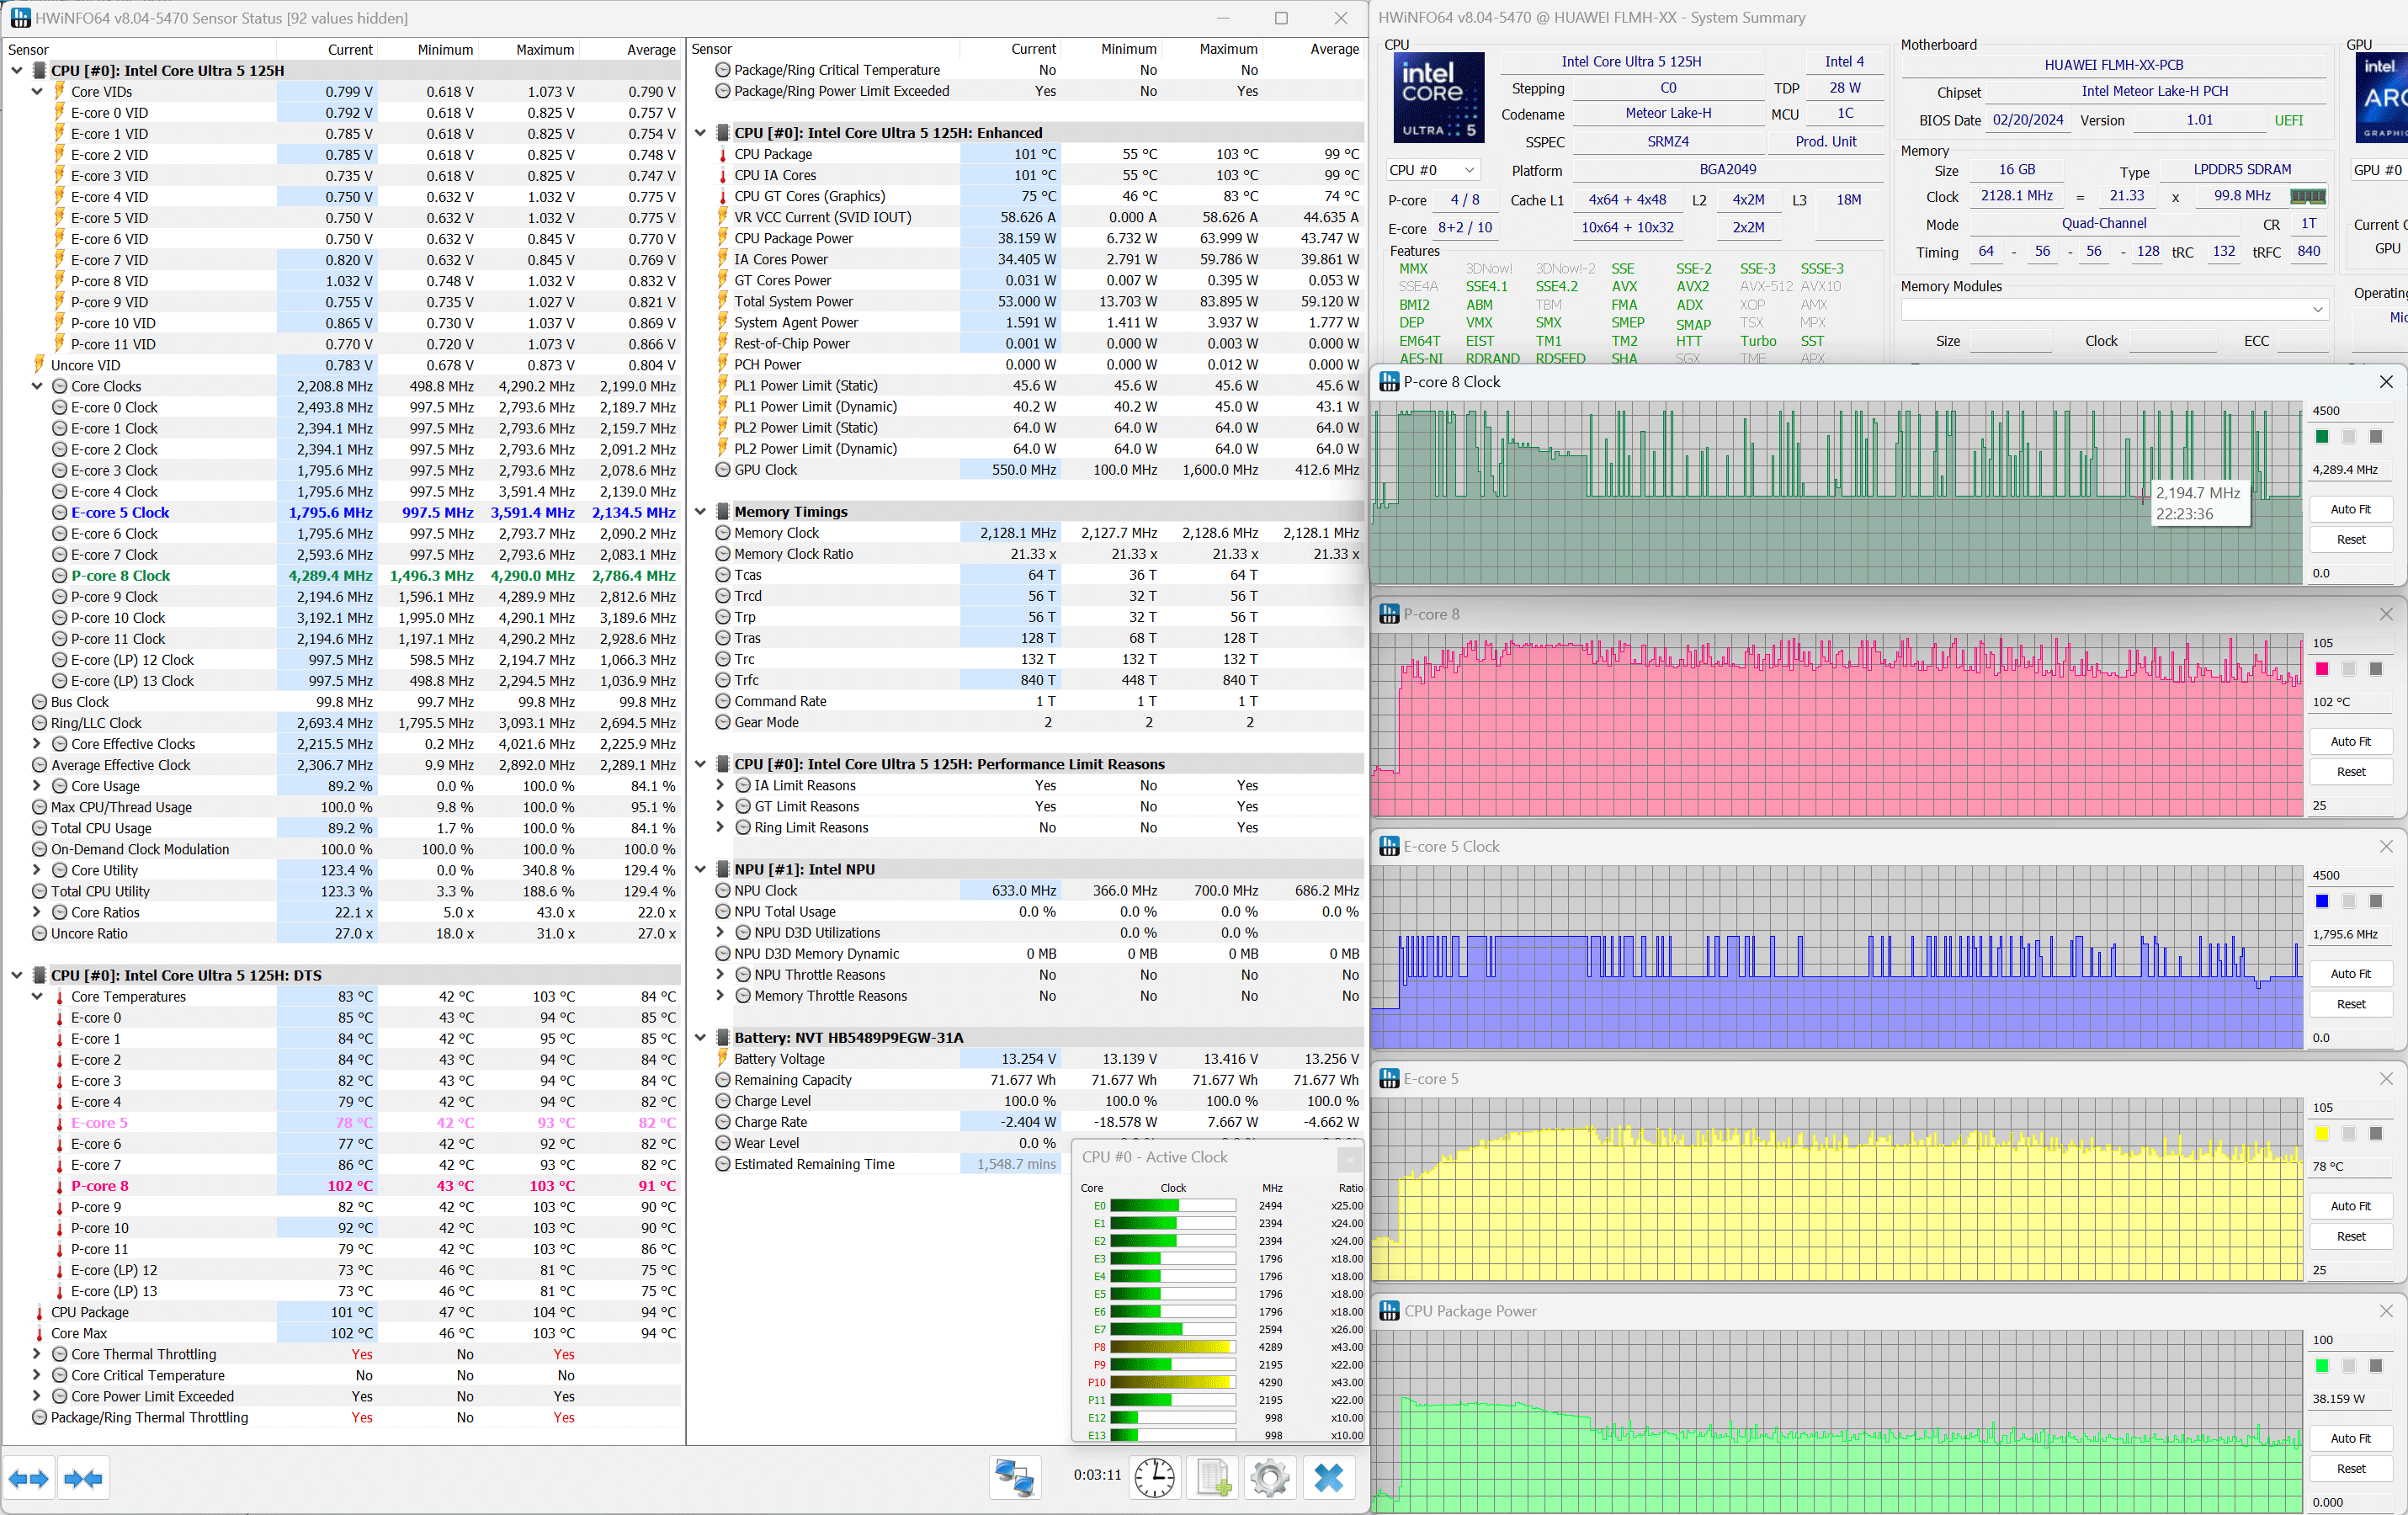The height and width of the screenshot is (1515, 2408).
Task: Expand the IA Limit Reasons group
Action: click(x=720, y=786)
